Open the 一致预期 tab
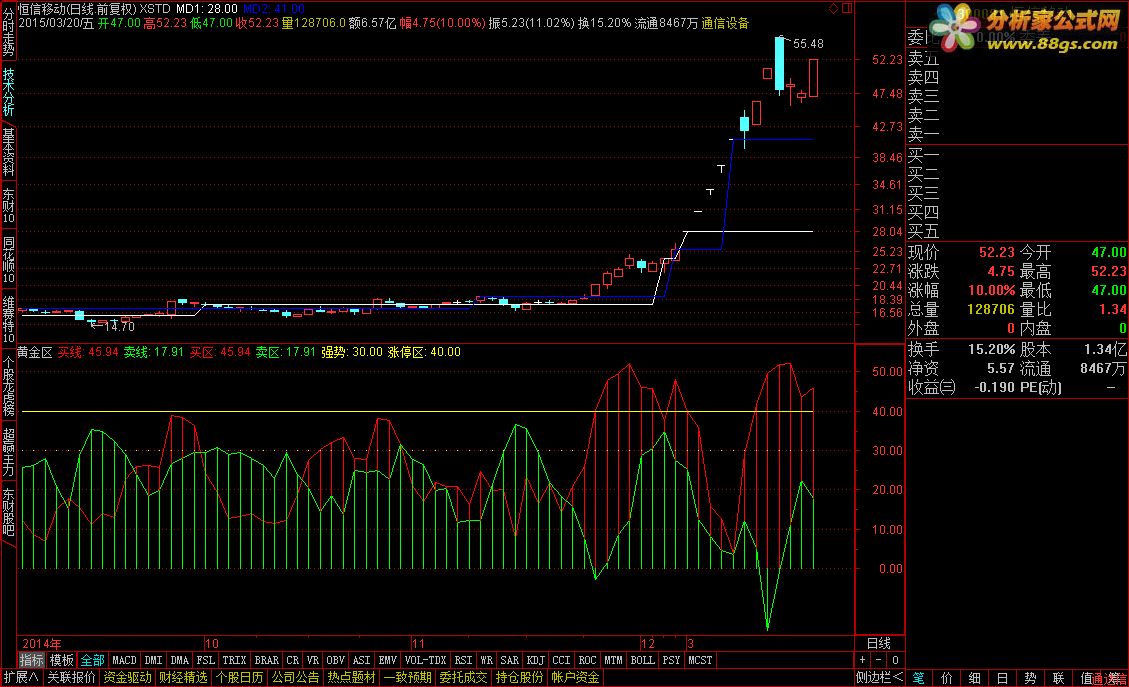 (x=408, y=678)
